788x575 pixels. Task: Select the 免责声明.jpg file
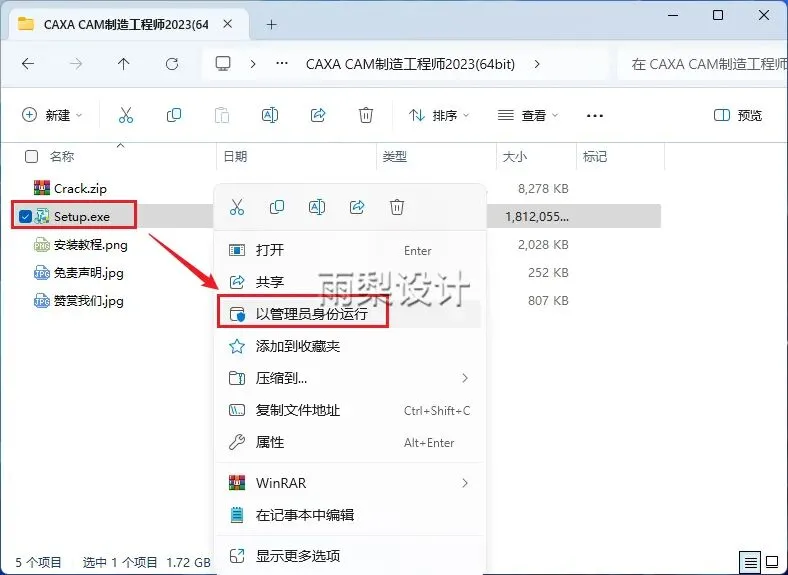coord(88,273)
